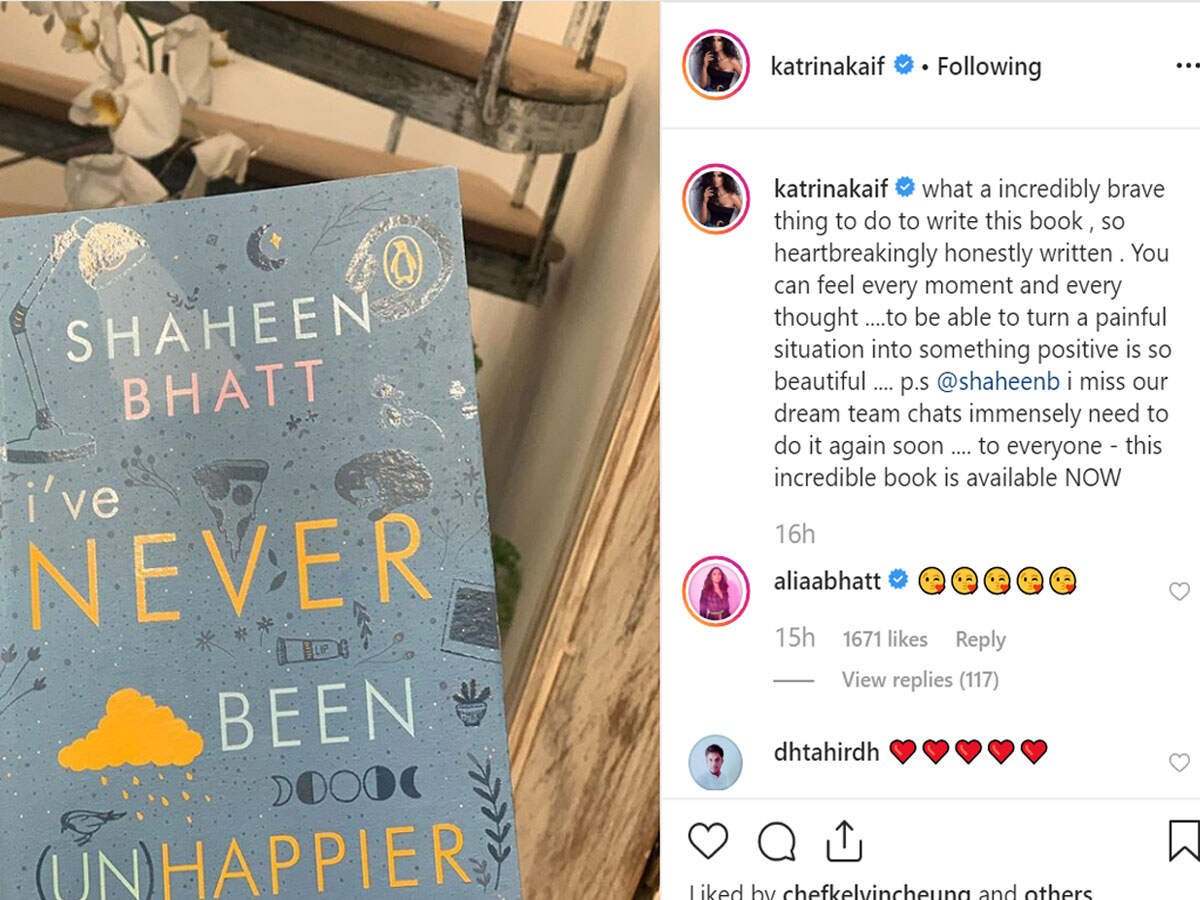Open dhtahirdh's profile avatar
Screen dimensions: 1200x900
(715, 762)
